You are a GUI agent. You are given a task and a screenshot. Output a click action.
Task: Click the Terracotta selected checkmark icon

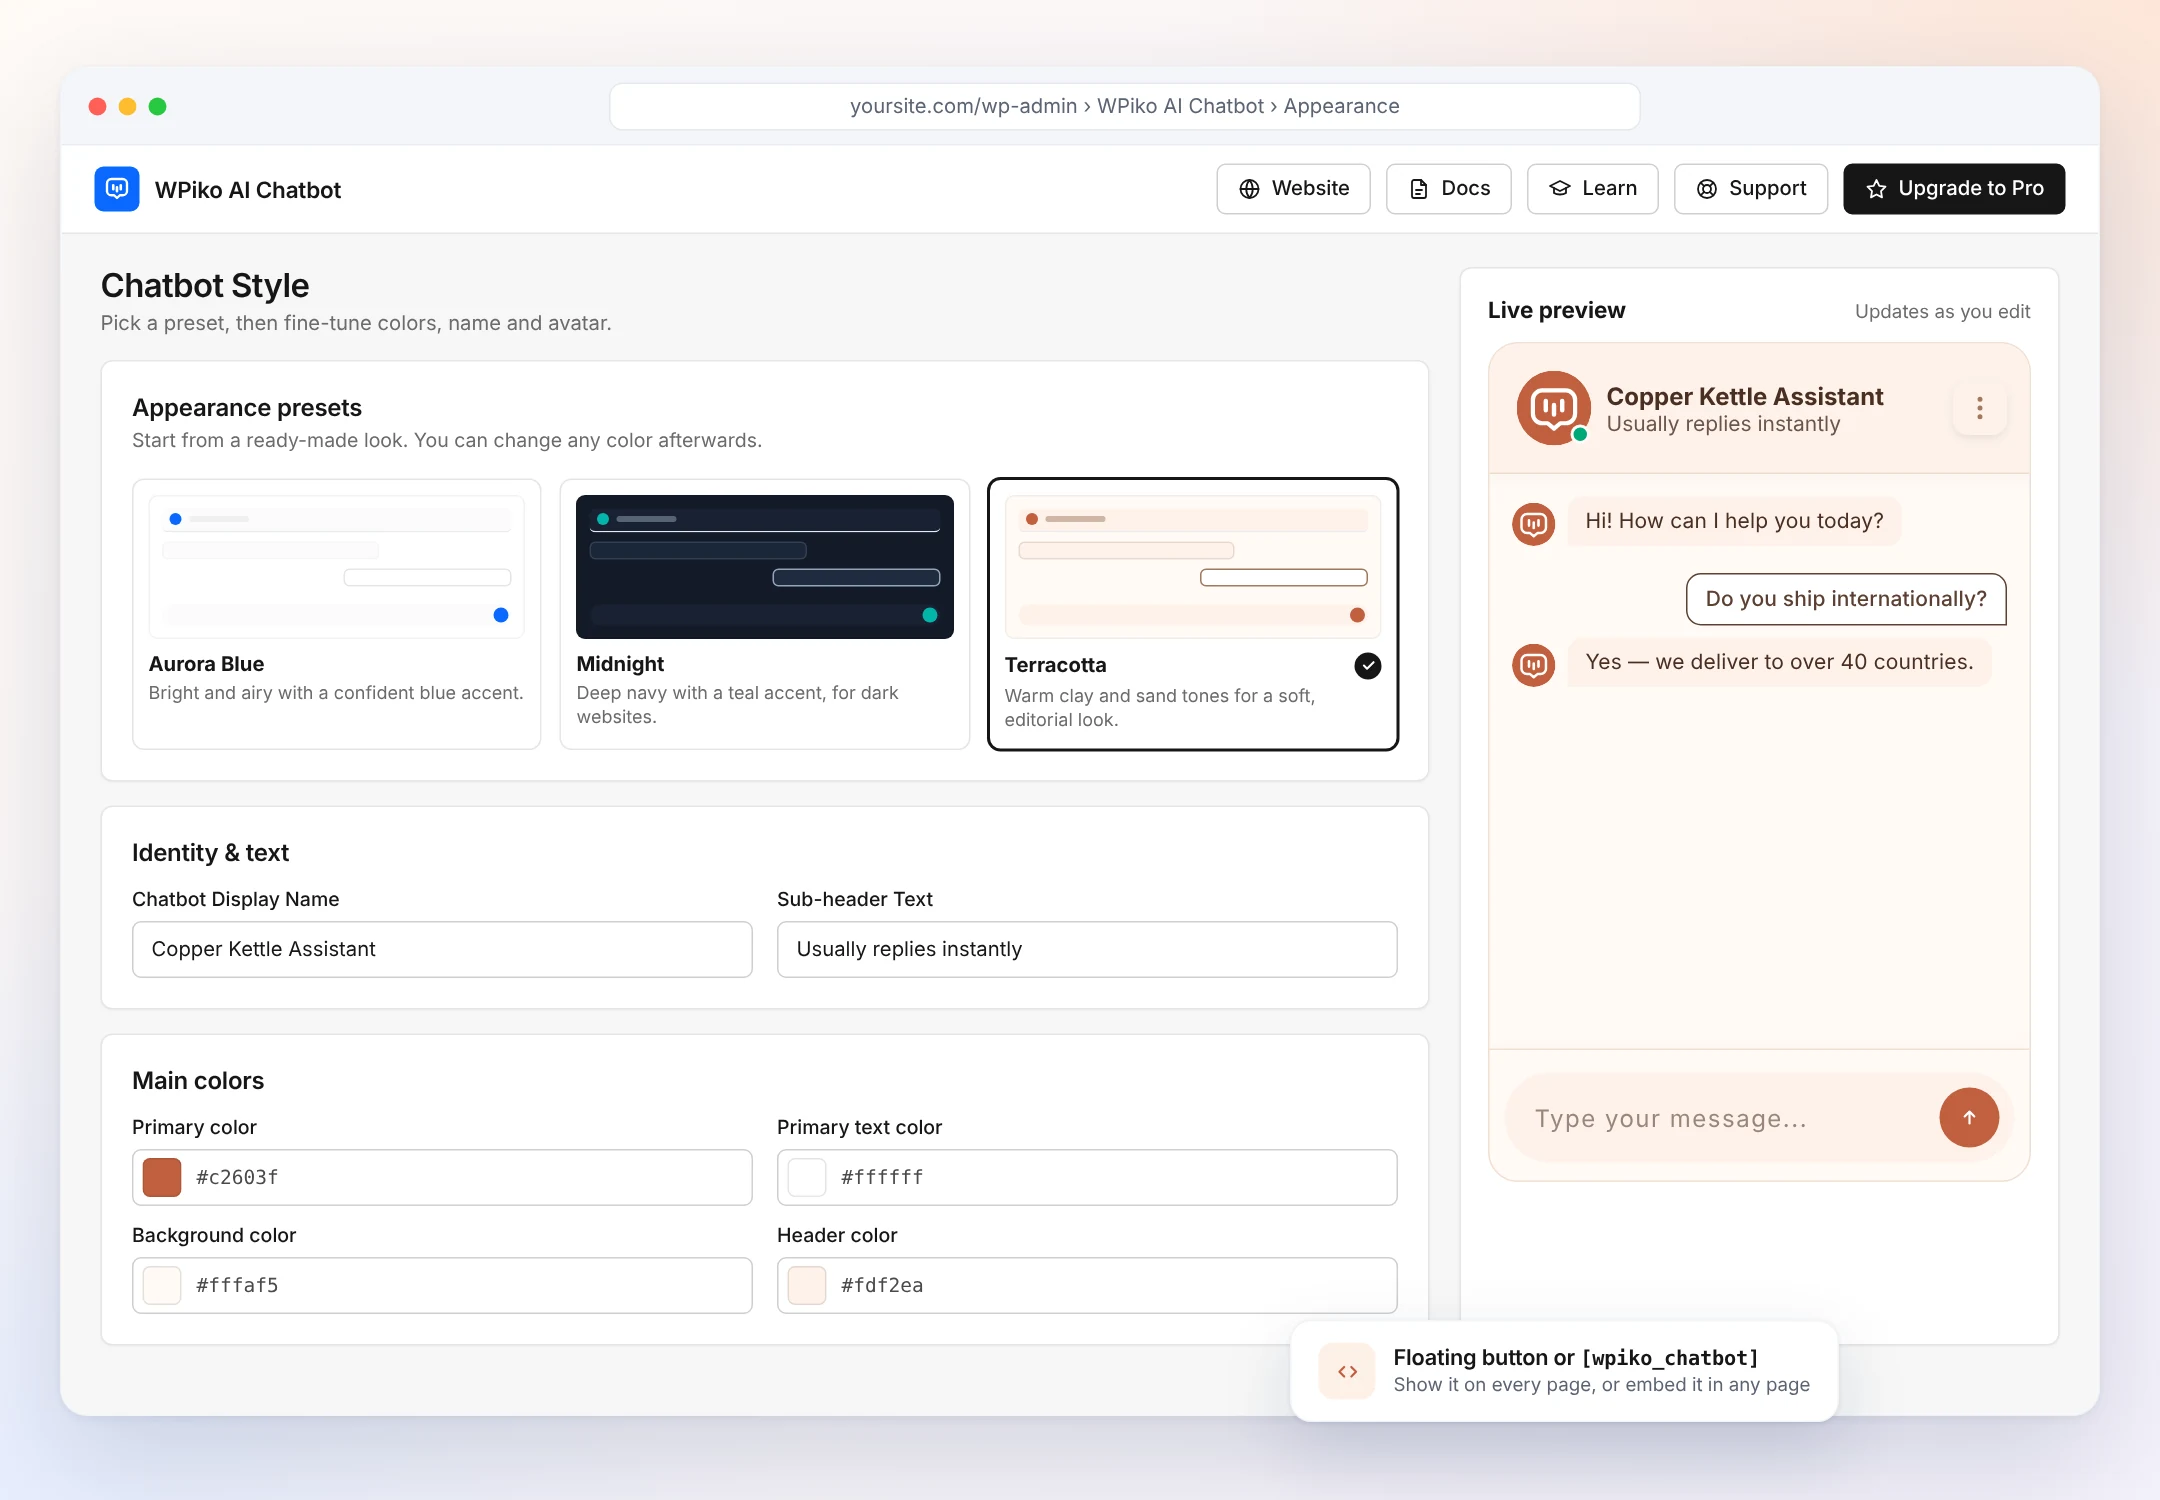(x=1367, y=666)
